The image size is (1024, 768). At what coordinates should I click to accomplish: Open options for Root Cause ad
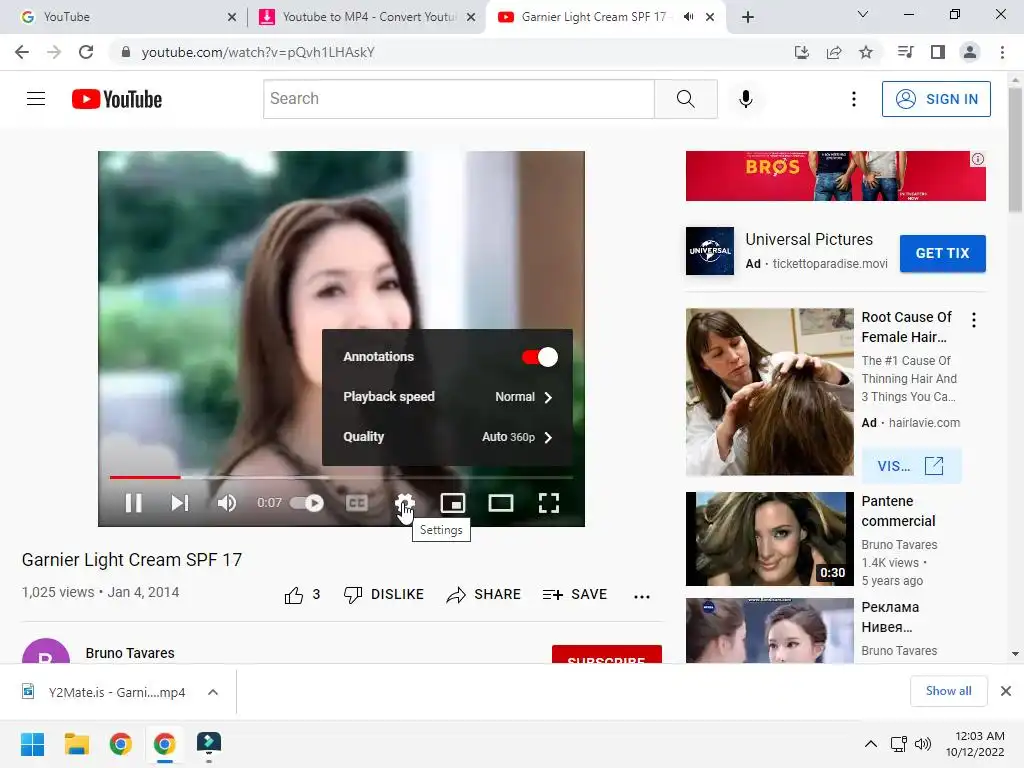974,320
